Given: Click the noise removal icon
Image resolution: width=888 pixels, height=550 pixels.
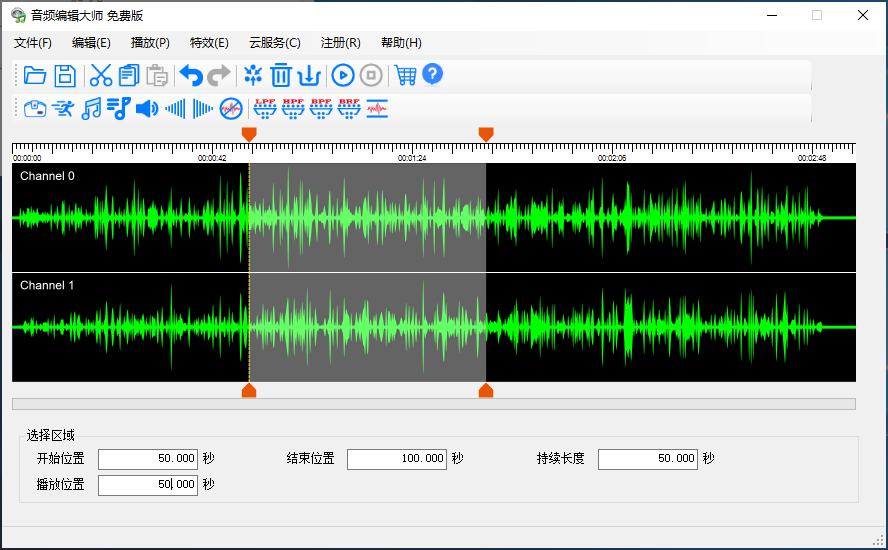Looking at the screenshot, I should [231, 108].
